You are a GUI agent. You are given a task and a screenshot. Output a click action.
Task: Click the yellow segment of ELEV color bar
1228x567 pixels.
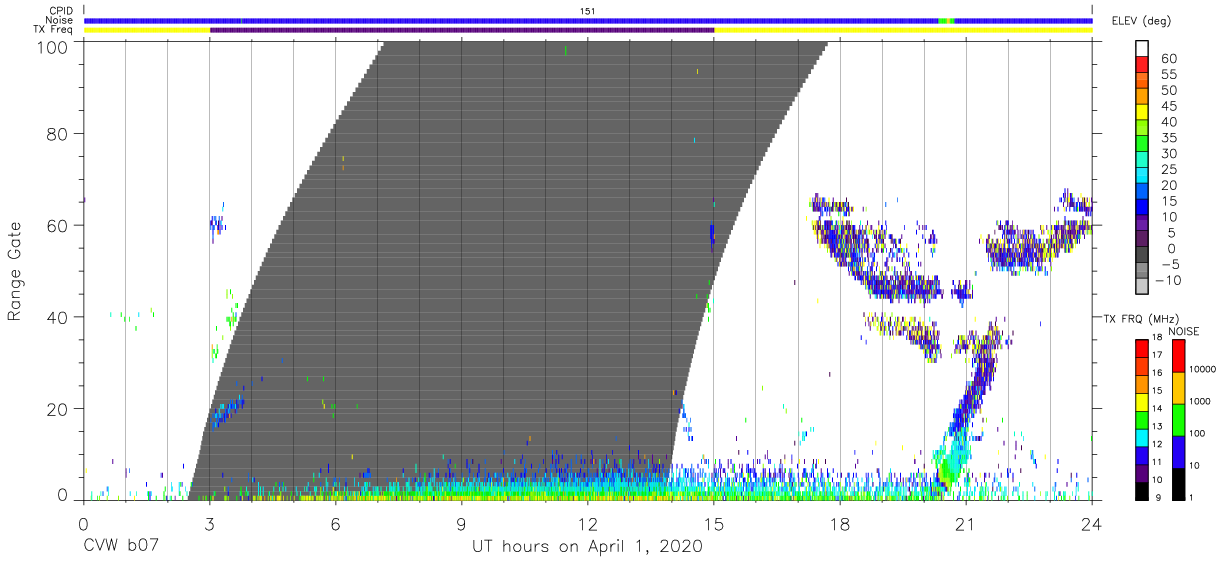coord(1142,112)
